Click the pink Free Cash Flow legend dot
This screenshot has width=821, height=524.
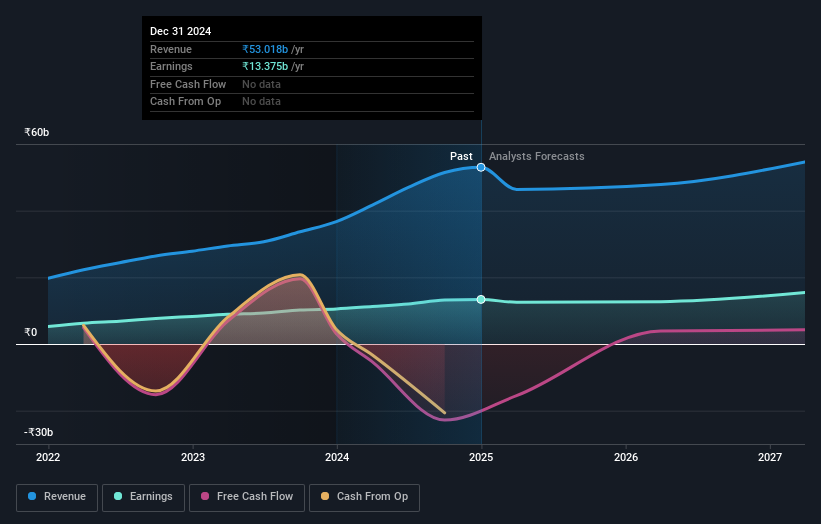coord(205,496)
